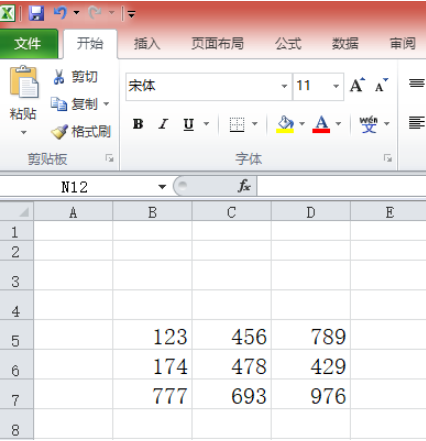Switch to the 开始 tab
The height and width of the screenshot is (441, 426).
tap(90, 44)
